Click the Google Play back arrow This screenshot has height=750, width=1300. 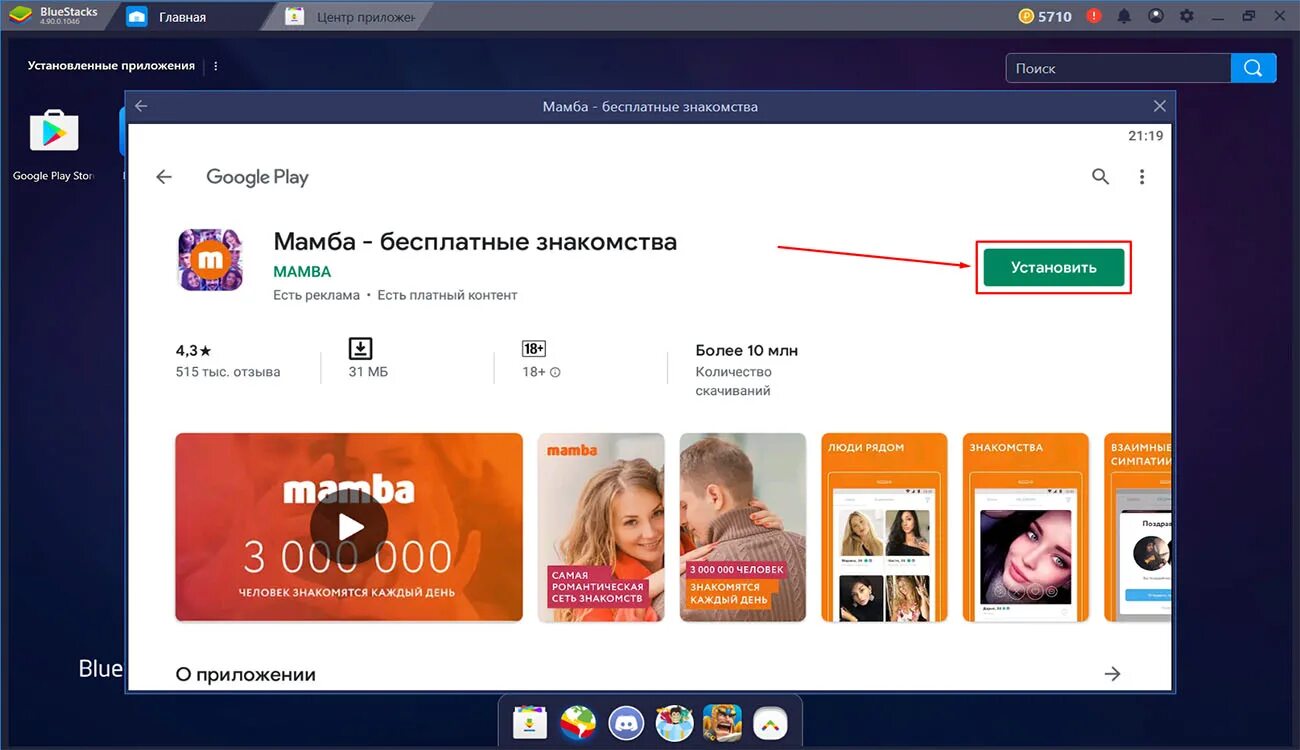[164, 177]
